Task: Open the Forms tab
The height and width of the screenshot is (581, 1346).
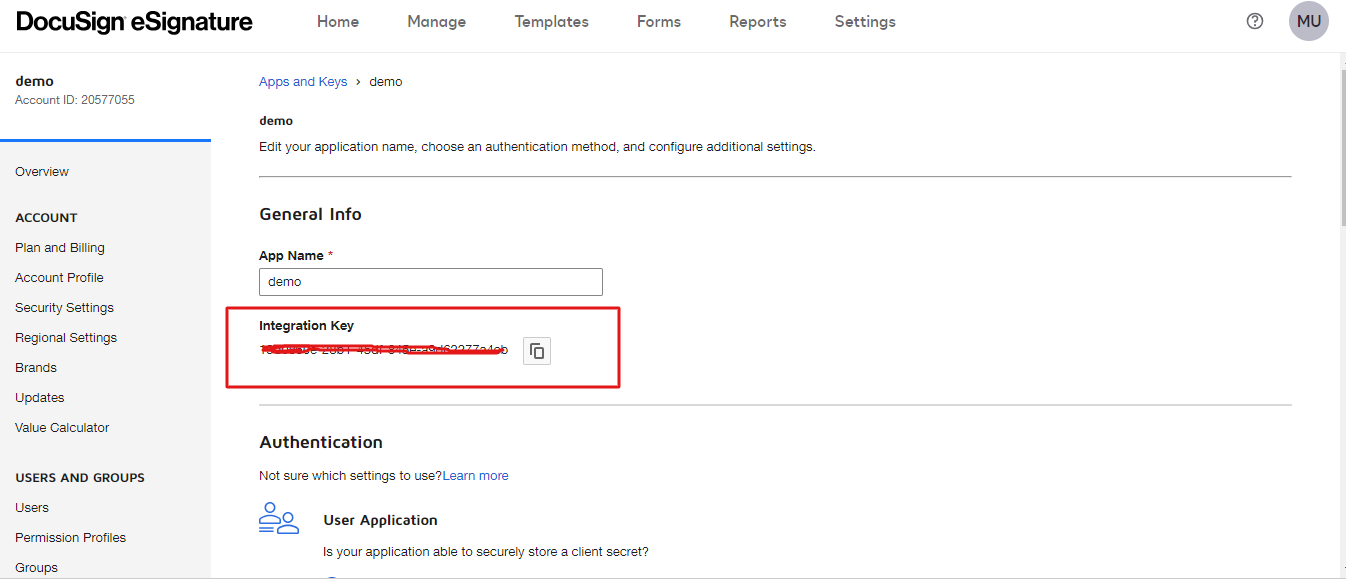Action: click(x=658, y=21)
